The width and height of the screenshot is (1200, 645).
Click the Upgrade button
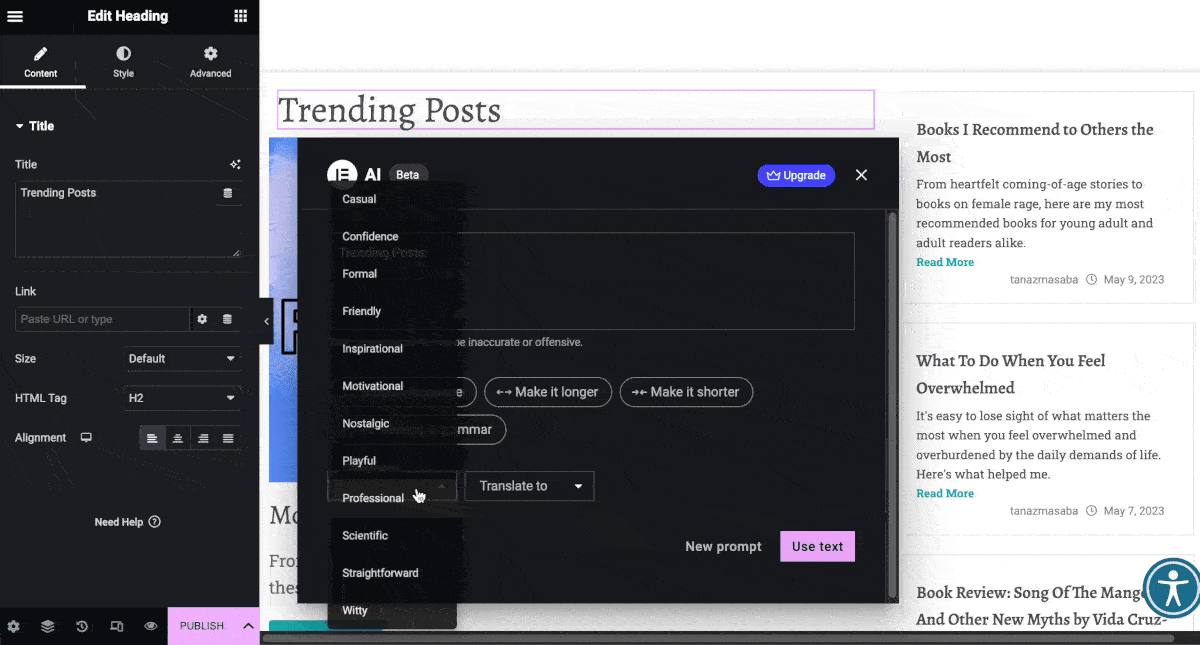tap(796, 175)
